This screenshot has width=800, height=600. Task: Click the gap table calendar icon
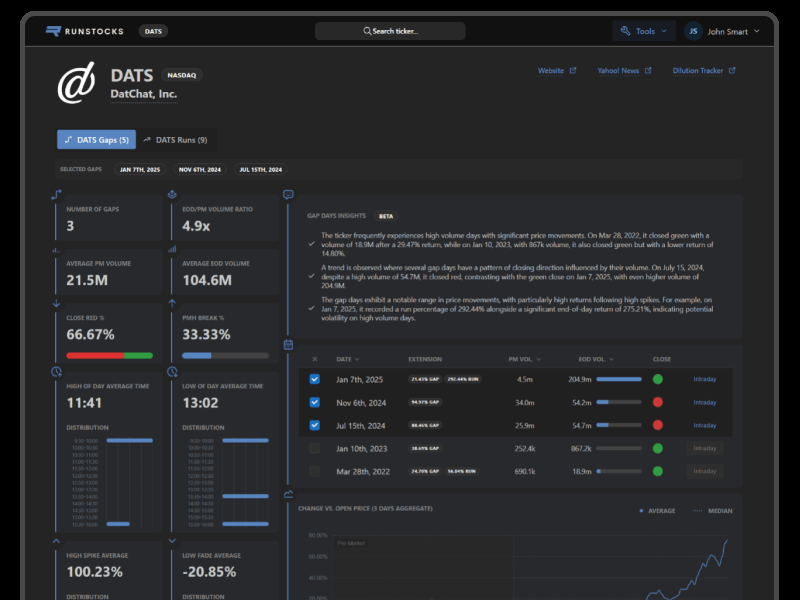(288, 345)
